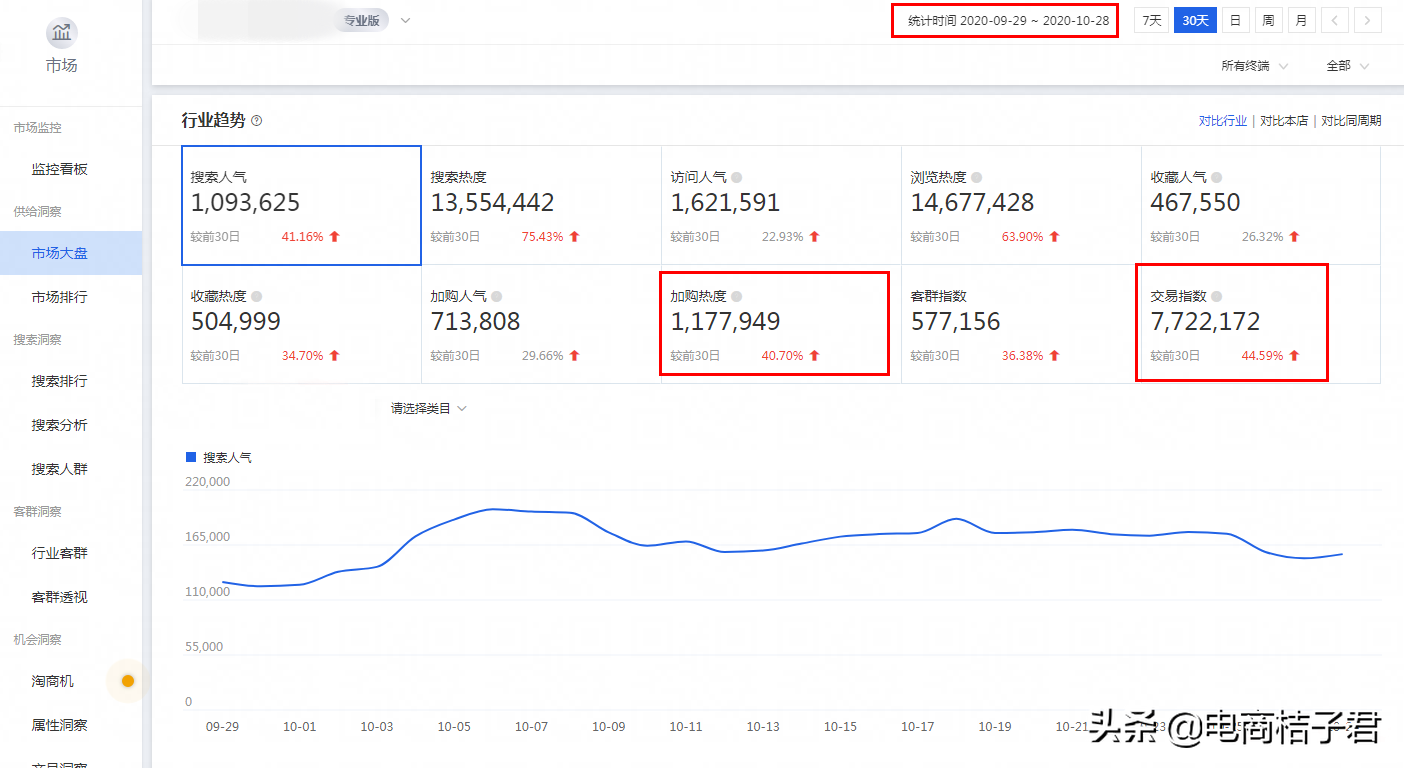
Task: Click the info dot next to 加购热度
Action: point(737,297)
